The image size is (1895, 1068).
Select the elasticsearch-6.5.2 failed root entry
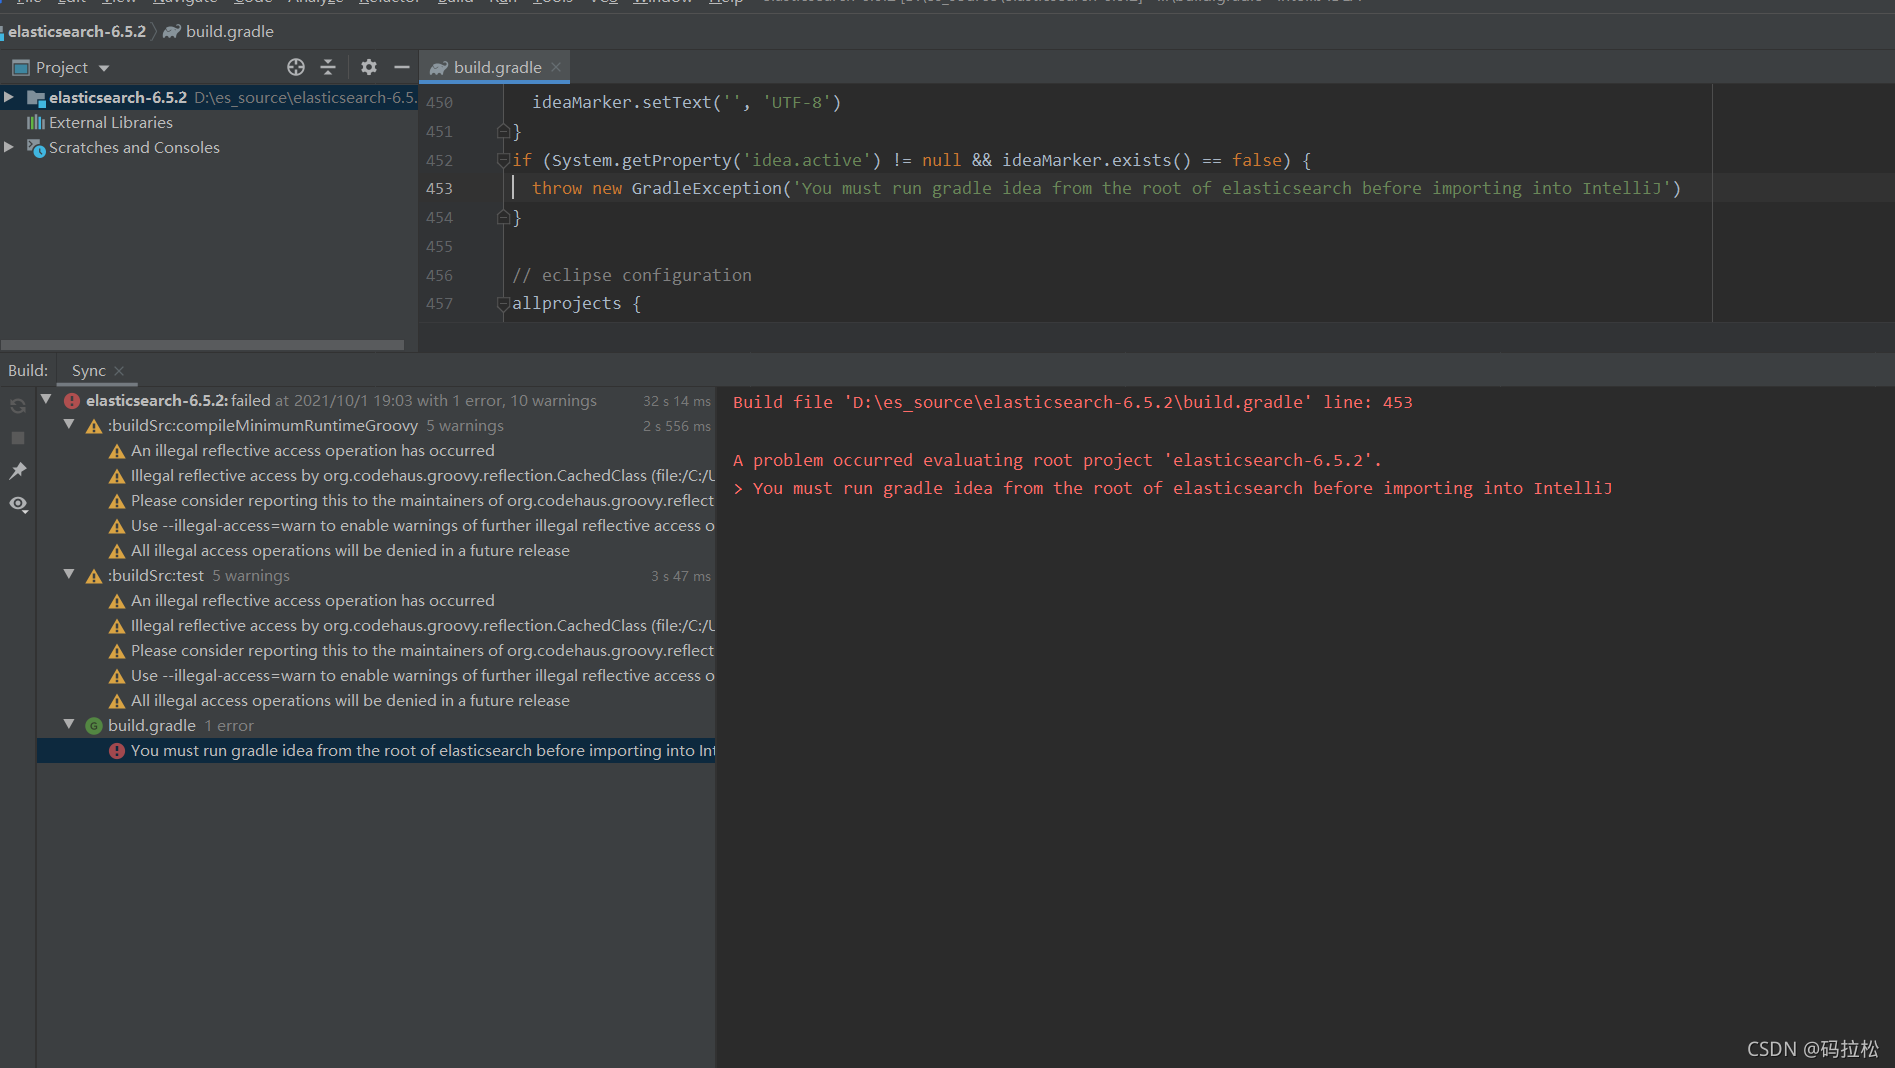pyautogui.click(x=376, y=400)
